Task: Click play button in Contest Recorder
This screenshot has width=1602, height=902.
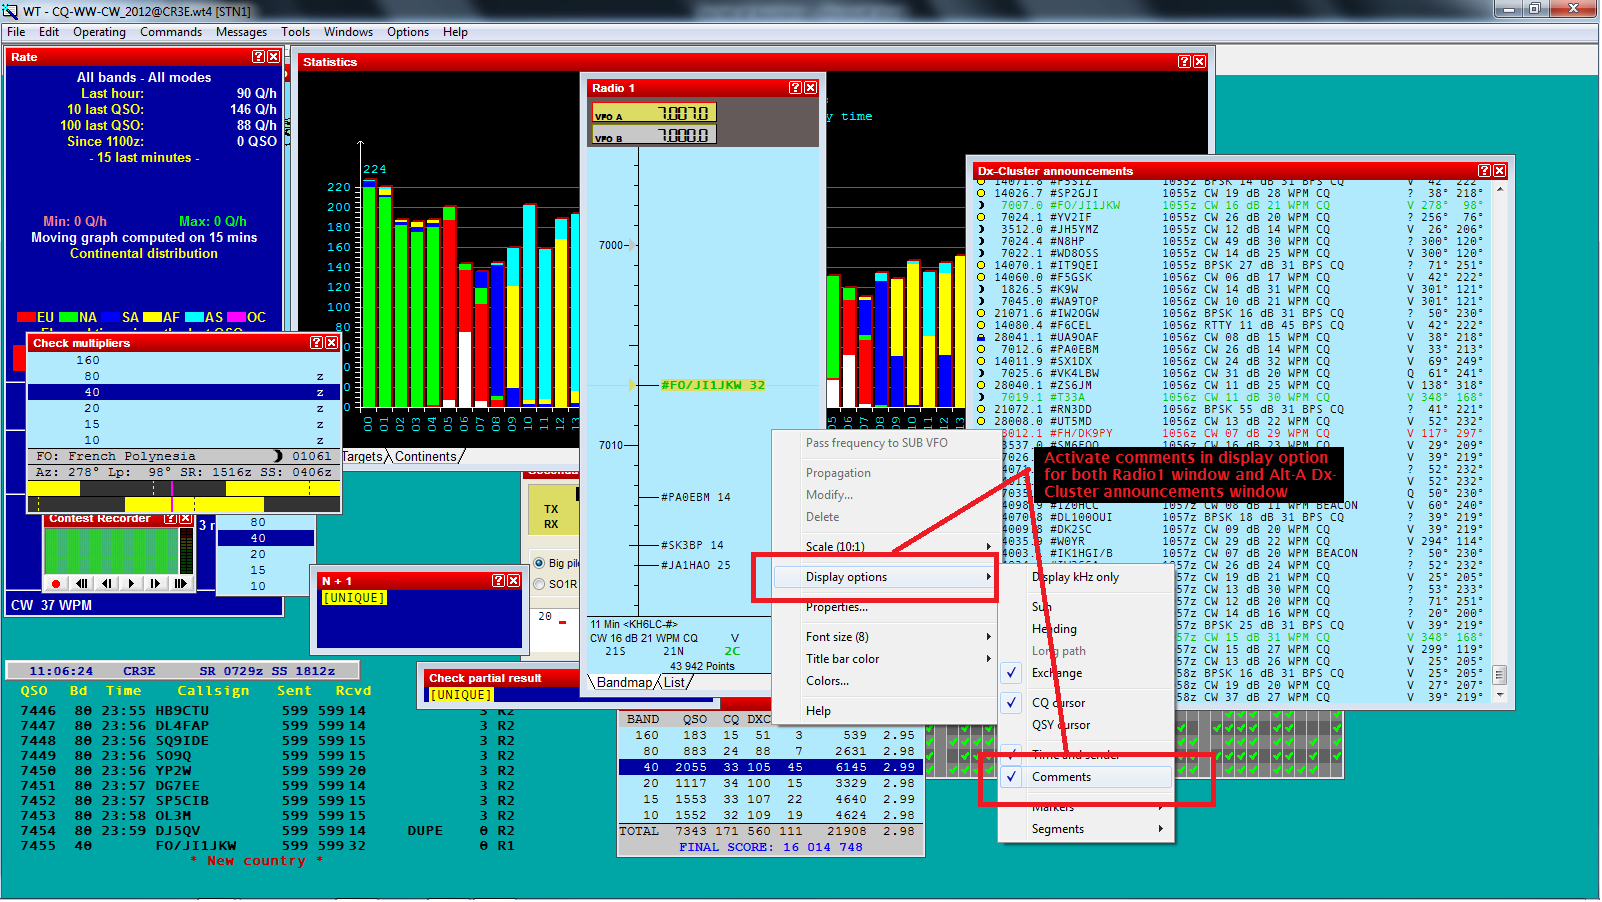Action: click(131, 583)
